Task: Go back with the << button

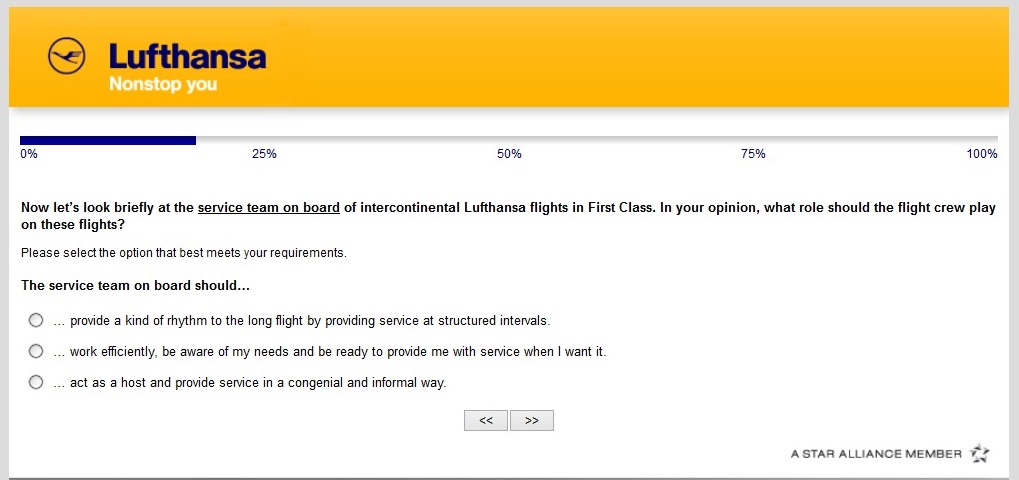Action: [x=486, y=421]
